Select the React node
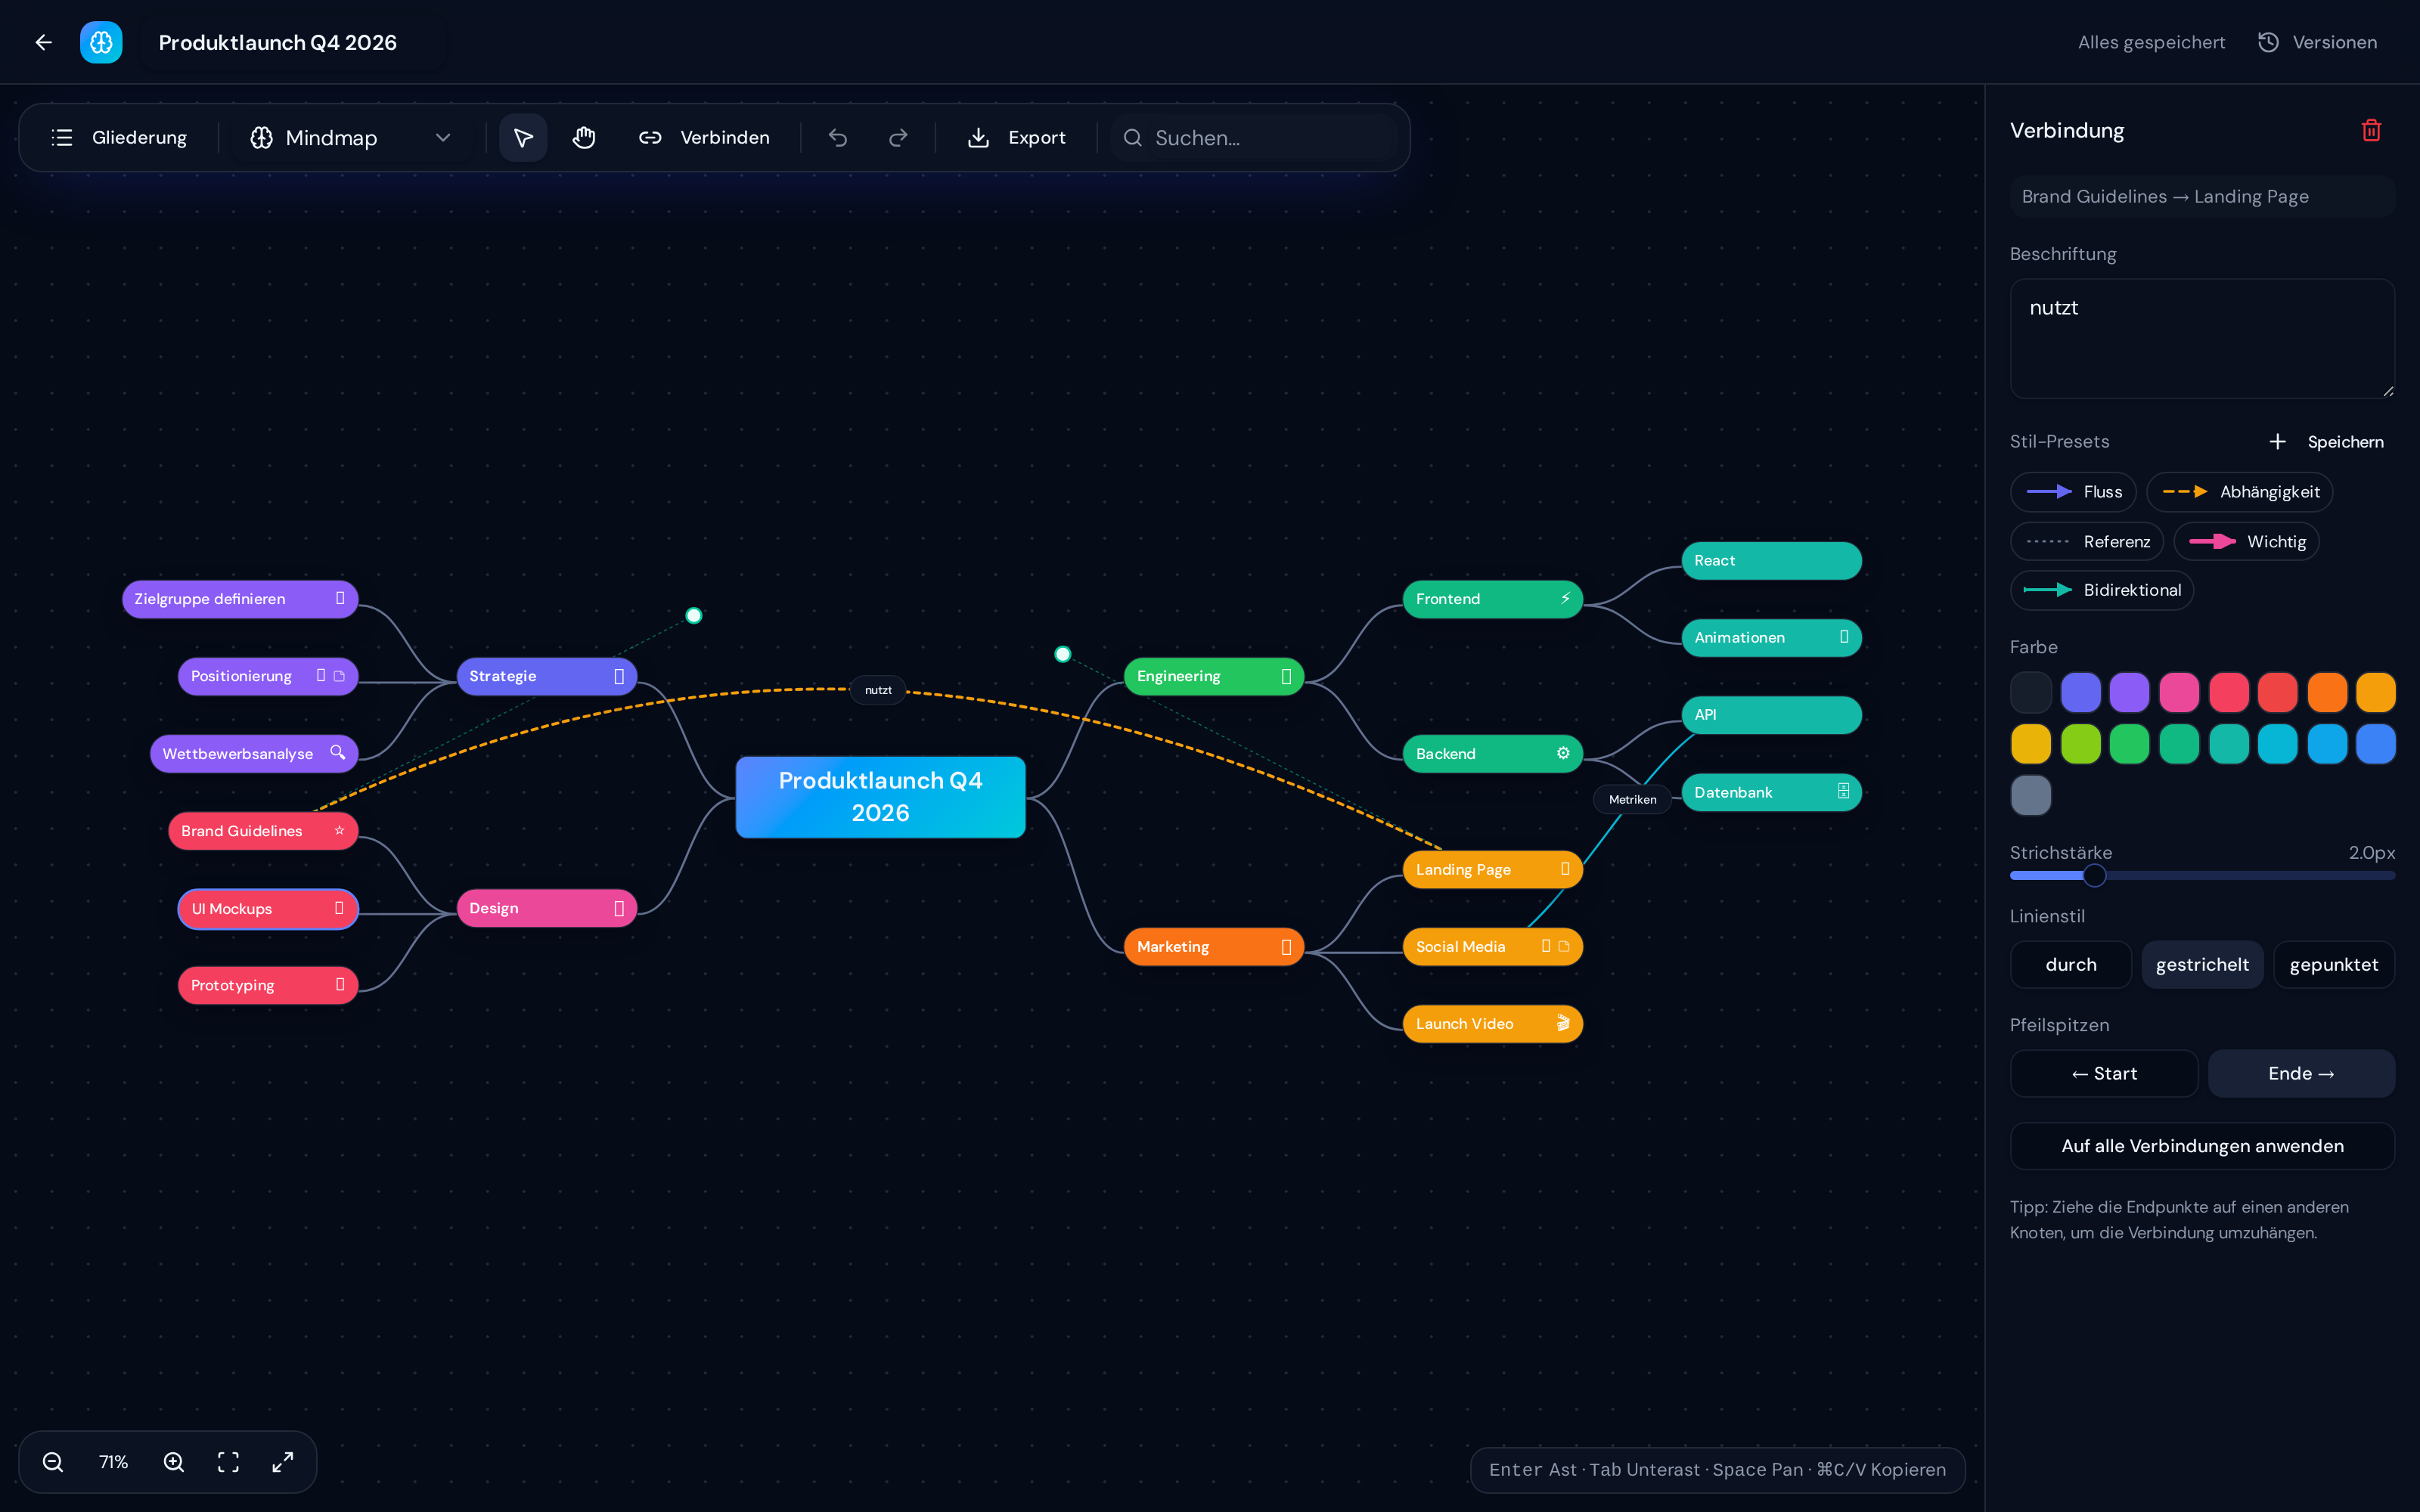Image resolution: width=2420 pixels, height=1512 pixels. tap(1771, 561)
